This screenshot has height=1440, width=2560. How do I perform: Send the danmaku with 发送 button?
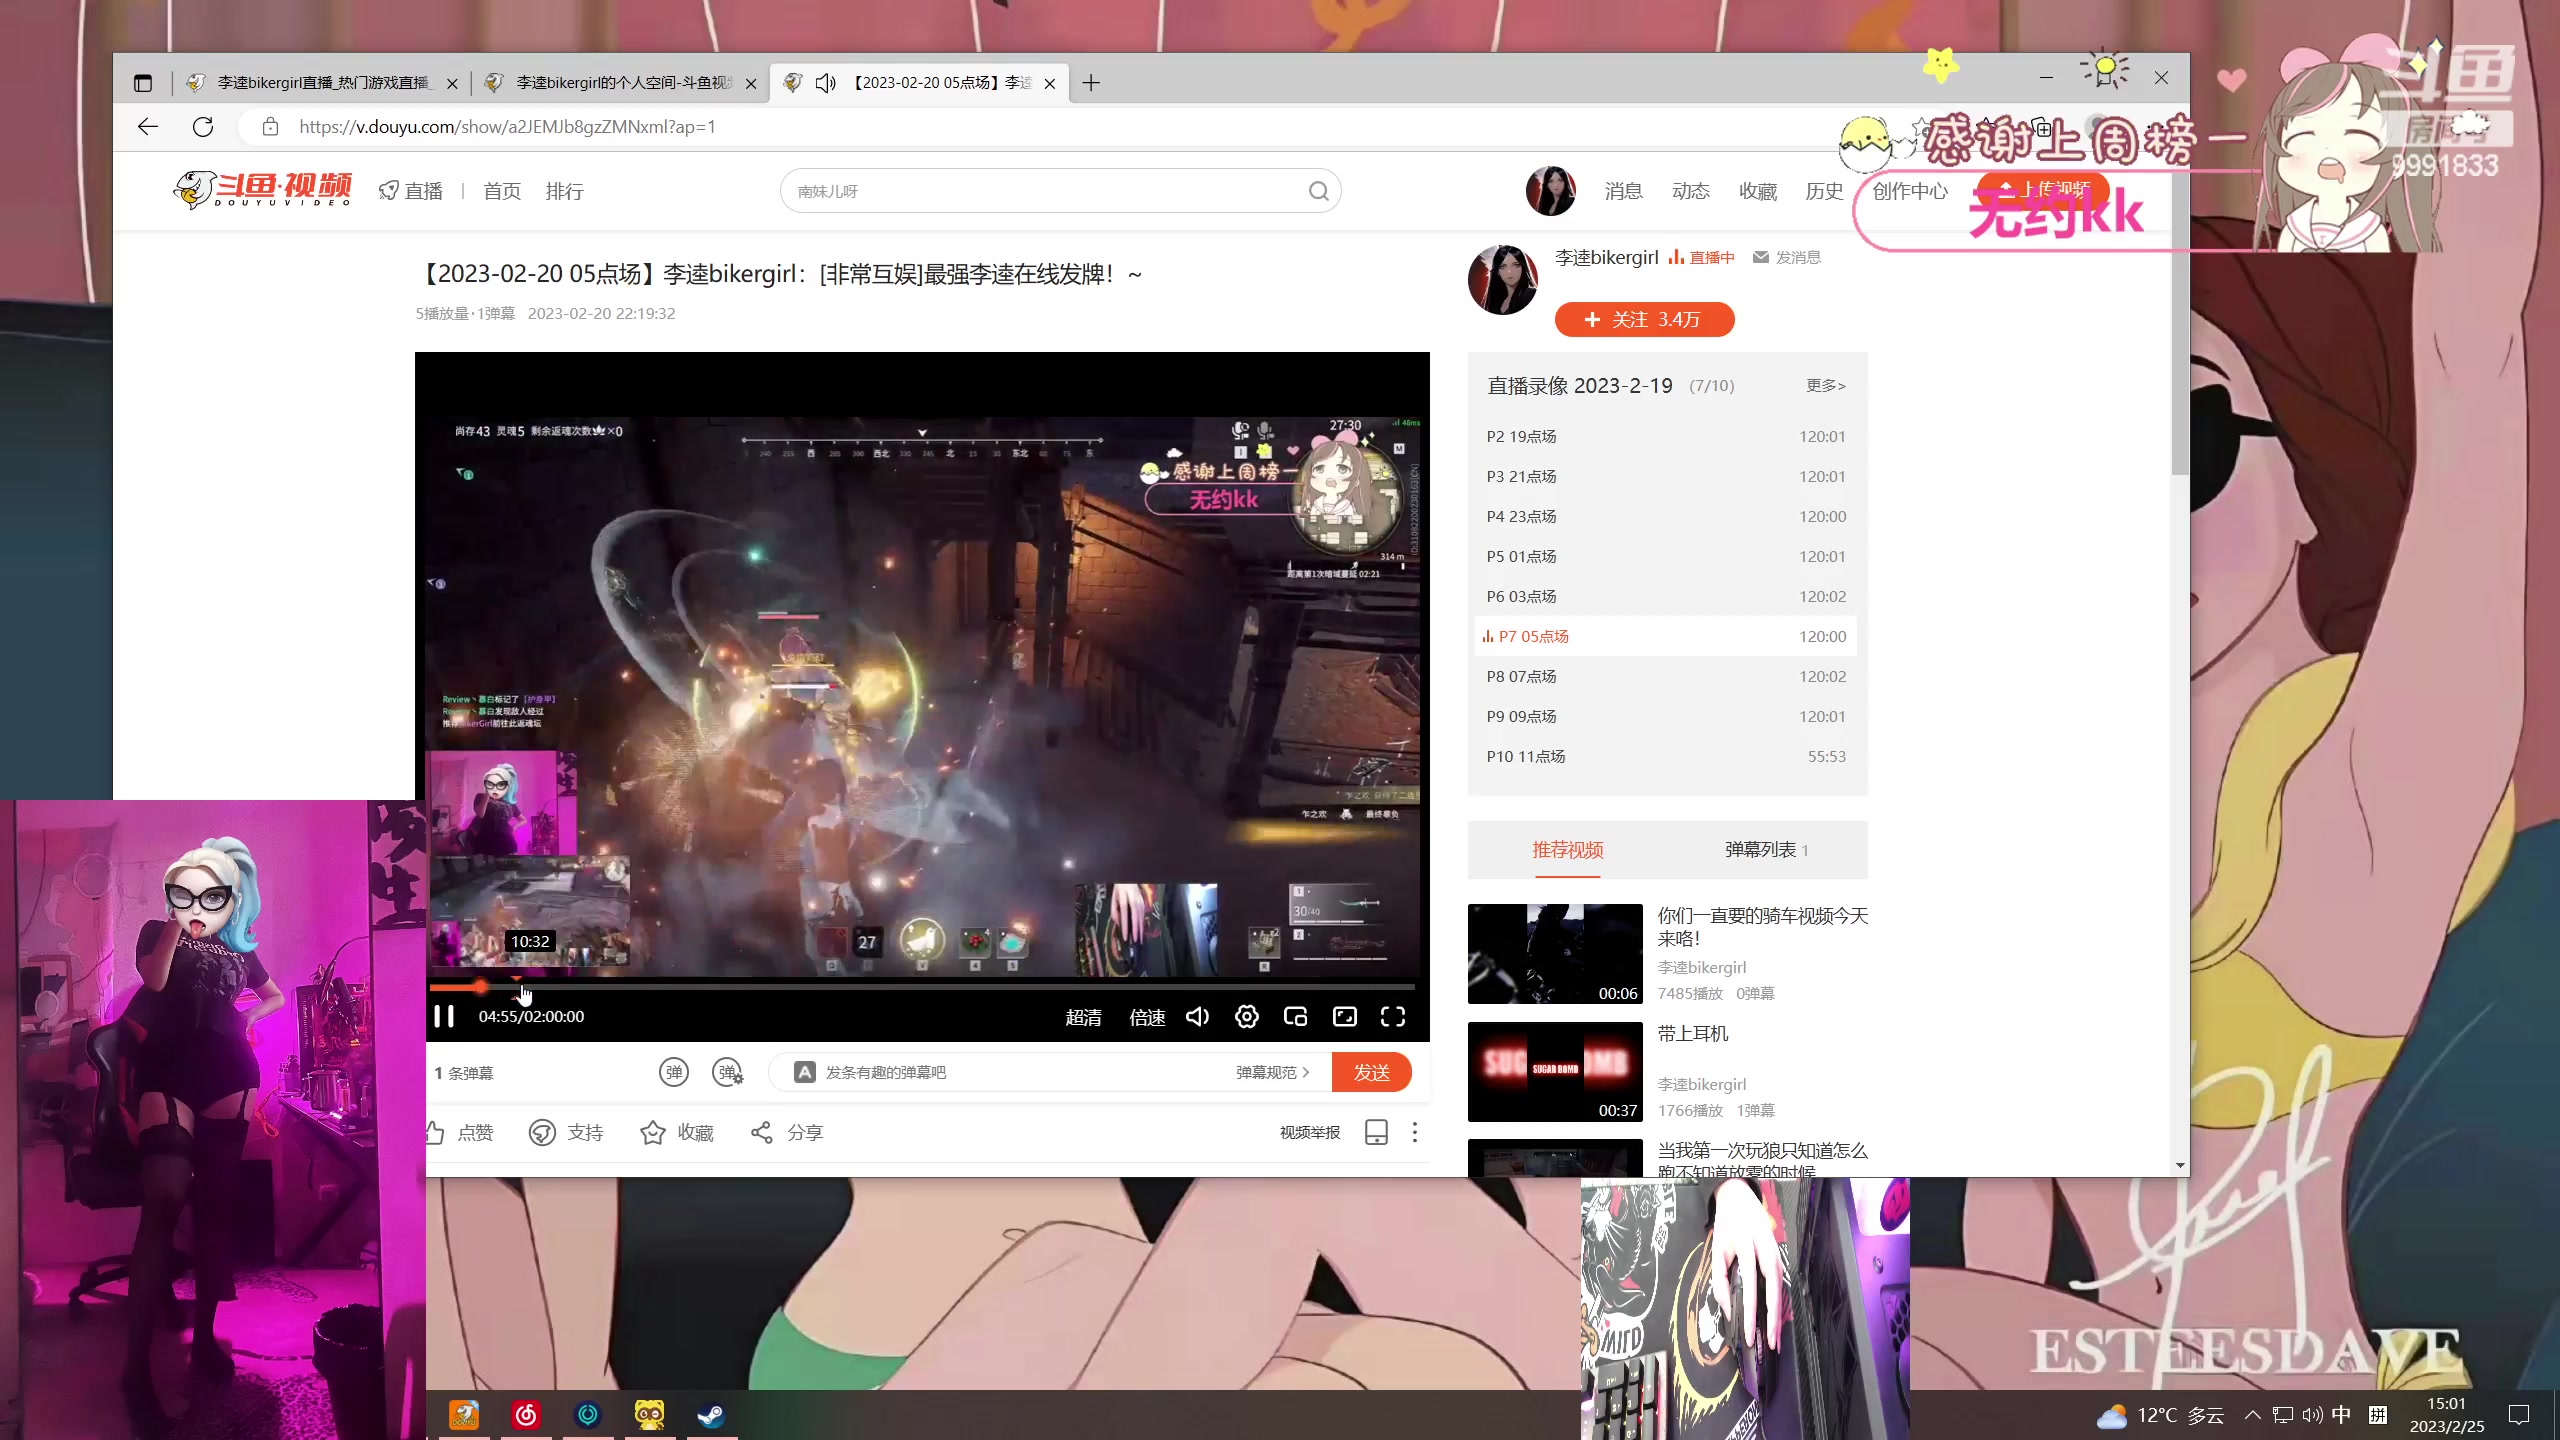(x=1371, y=1072)
